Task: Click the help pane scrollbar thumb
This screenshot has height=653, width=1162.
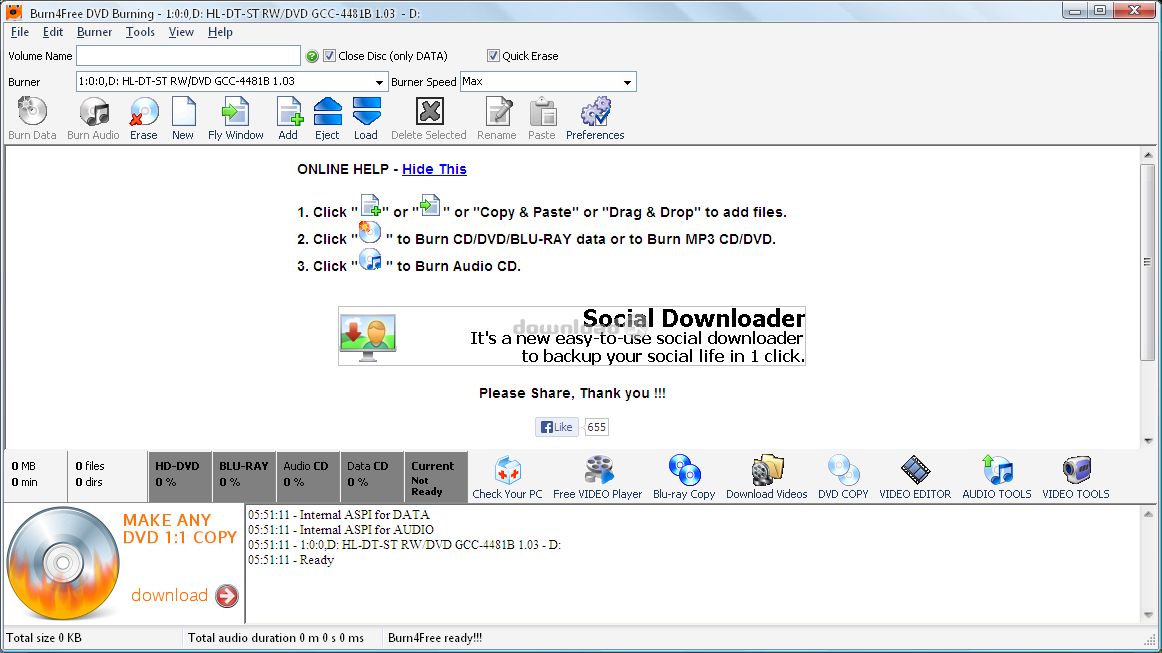Action: click(x=1148, y=262)
